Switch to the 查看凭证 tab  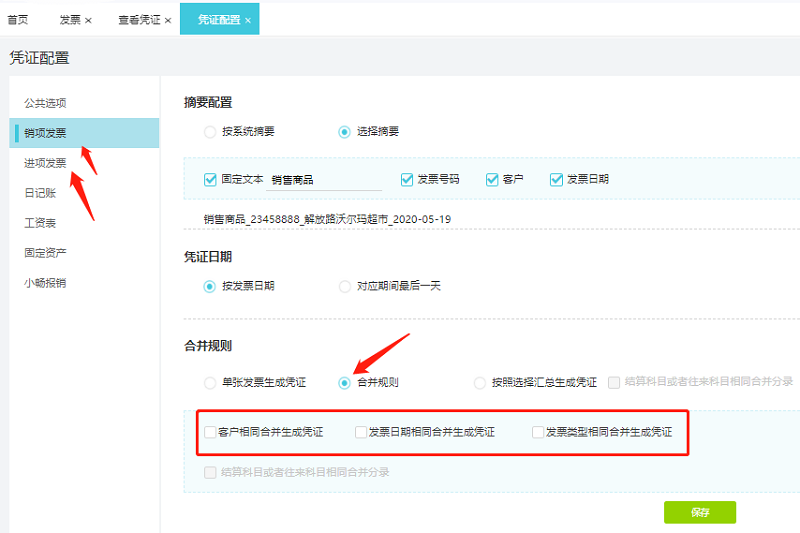(139, 20)
